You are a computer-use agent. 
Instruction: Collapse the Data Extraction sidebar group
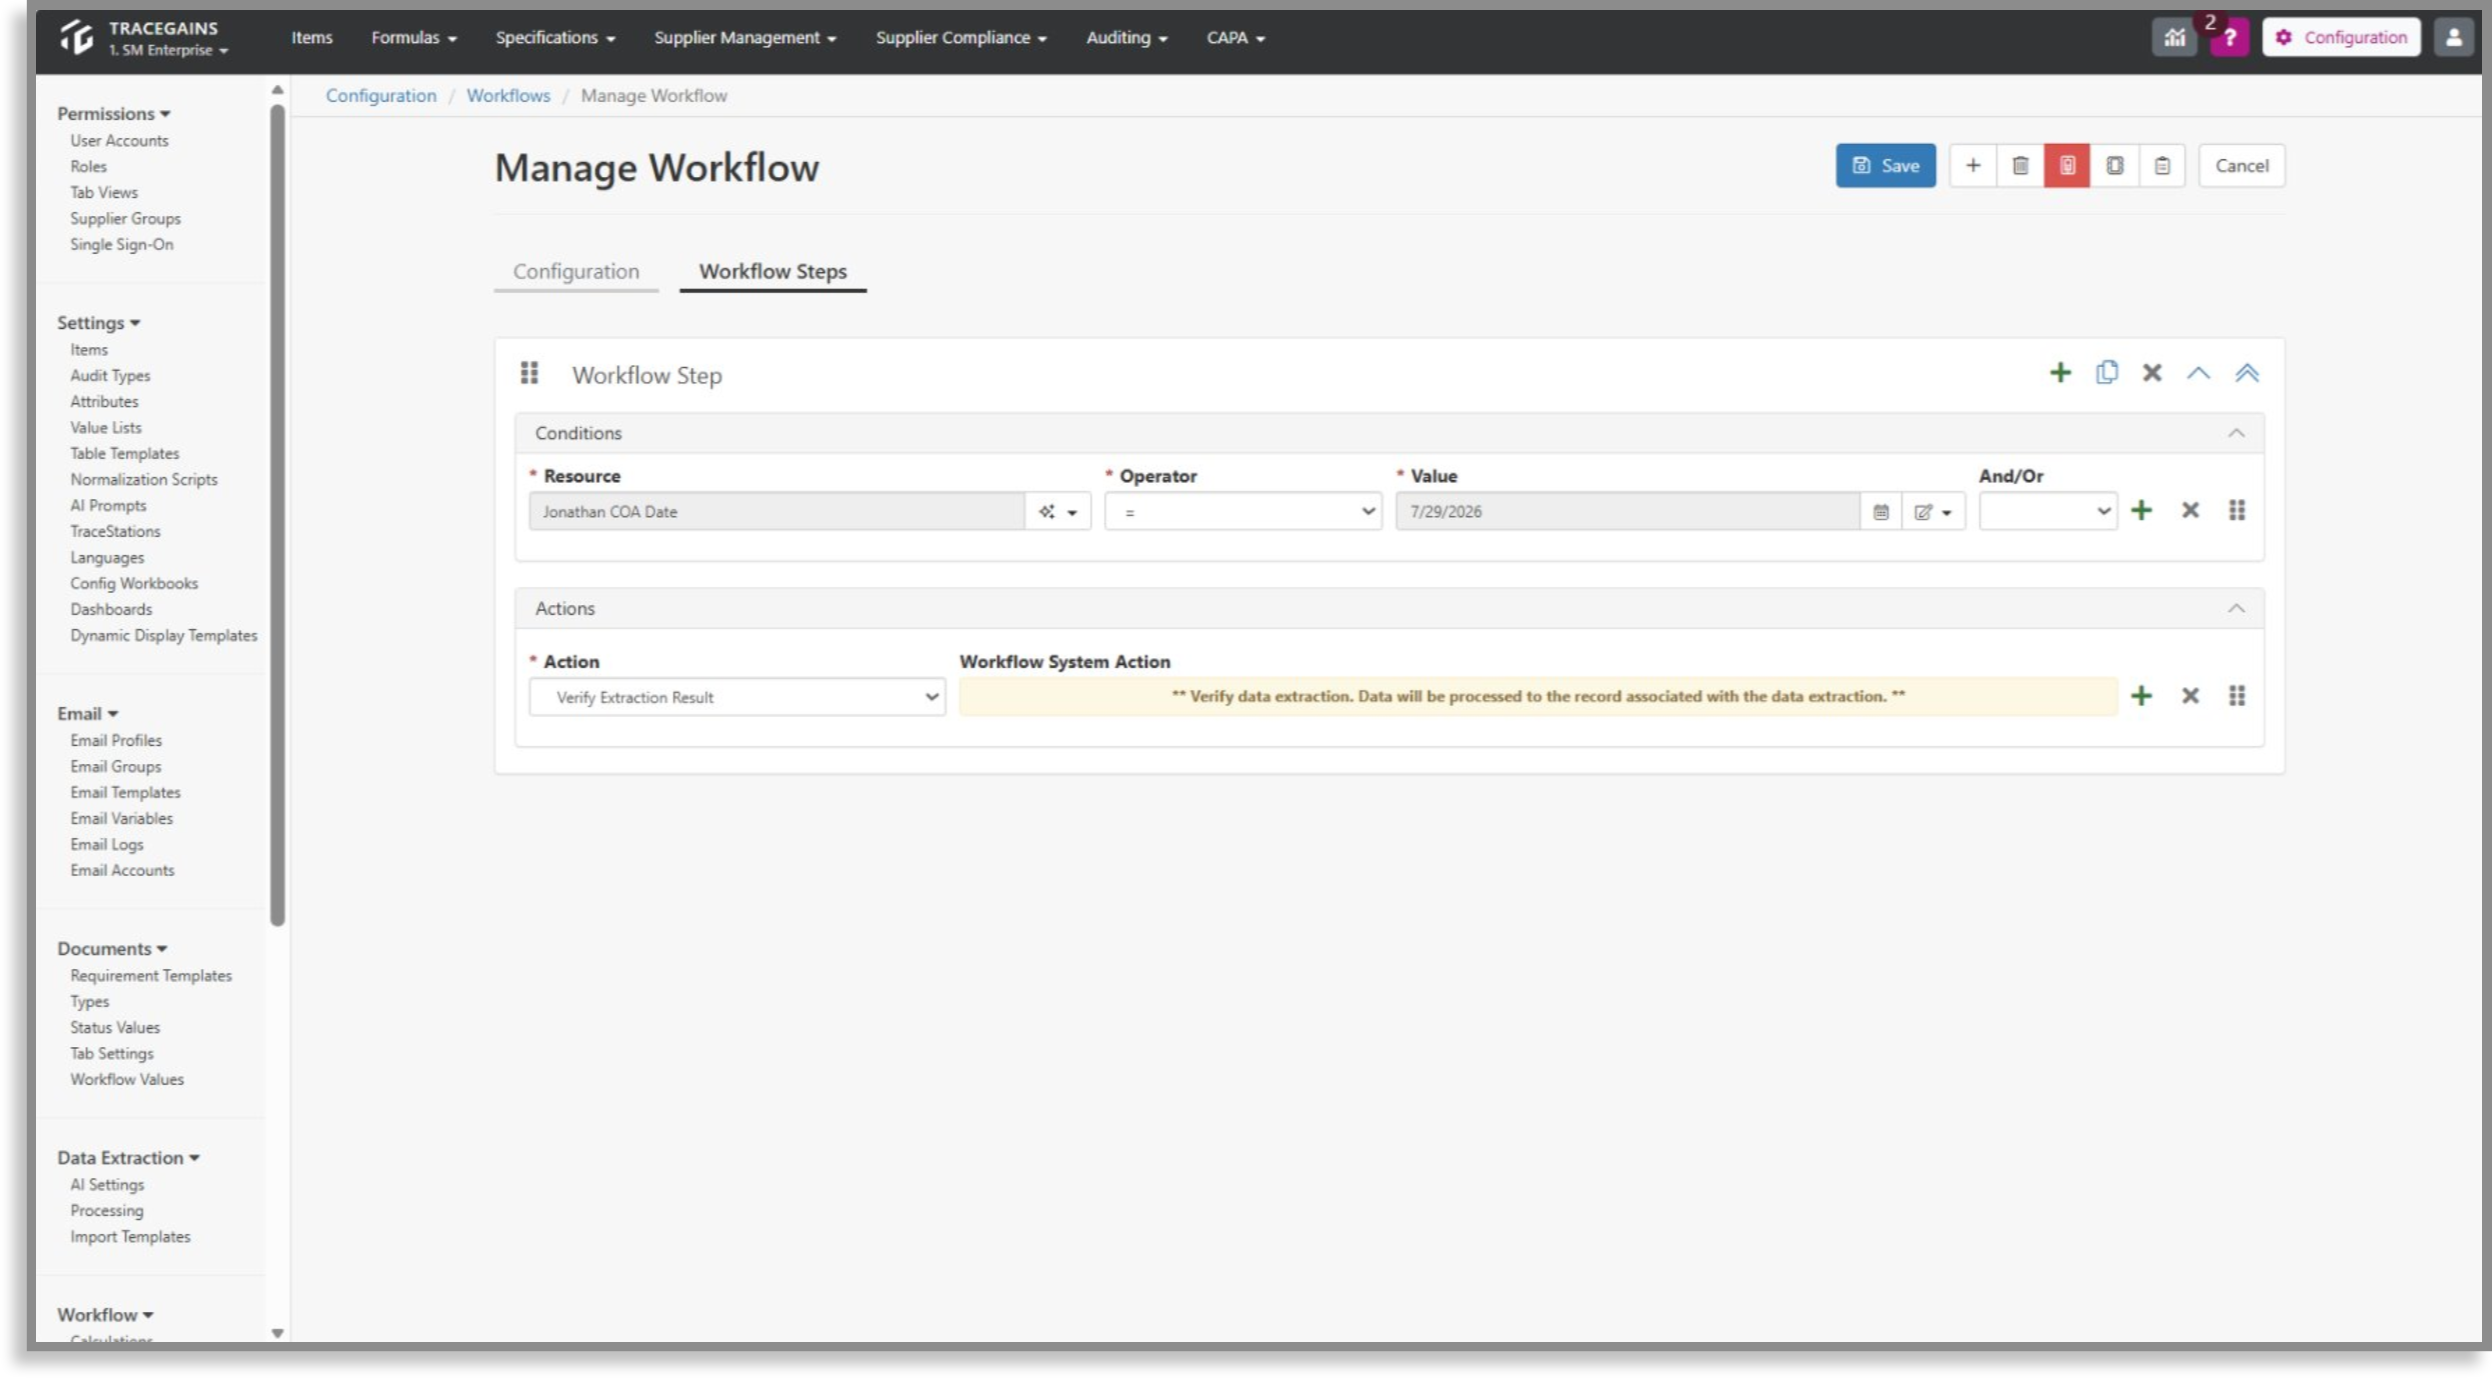(x=128, y=1157)
